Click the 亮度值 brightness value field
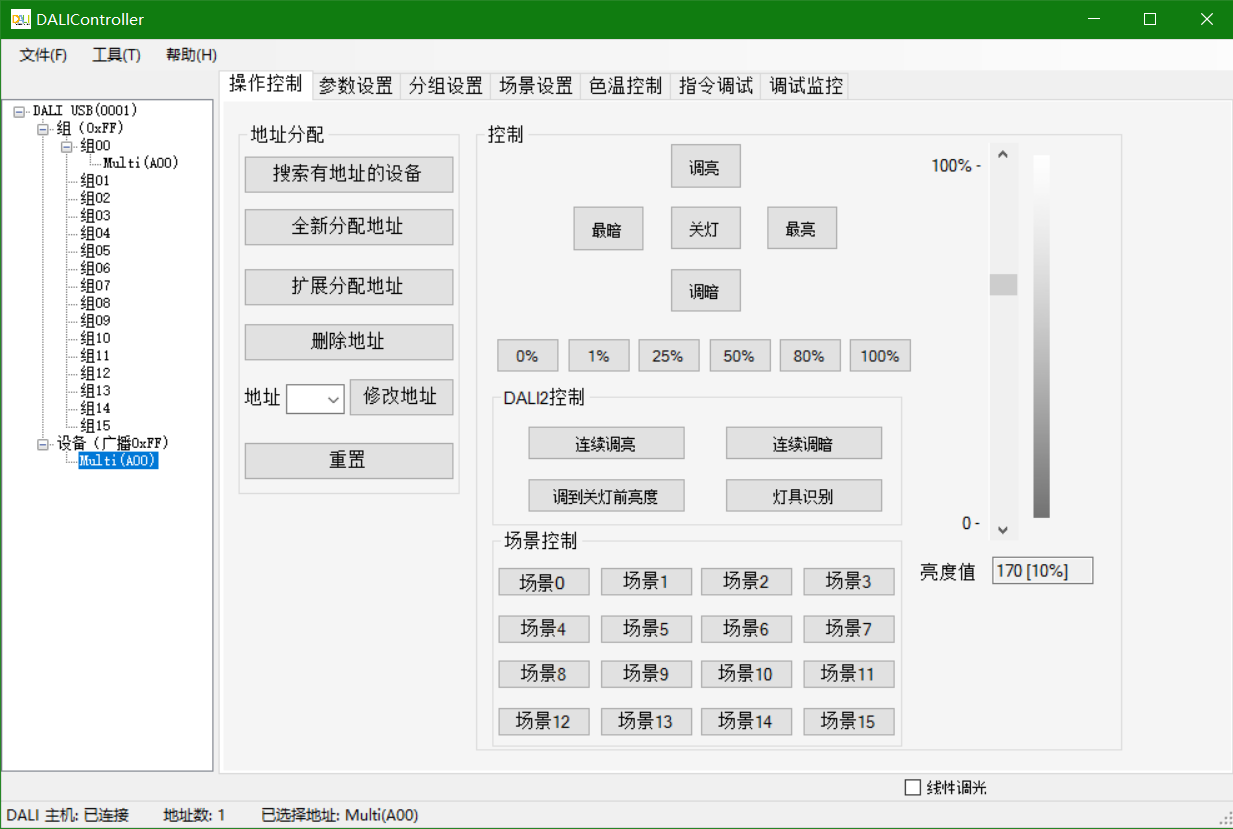The height and width of the screenshot is (829, 1233). (1042, 571)
